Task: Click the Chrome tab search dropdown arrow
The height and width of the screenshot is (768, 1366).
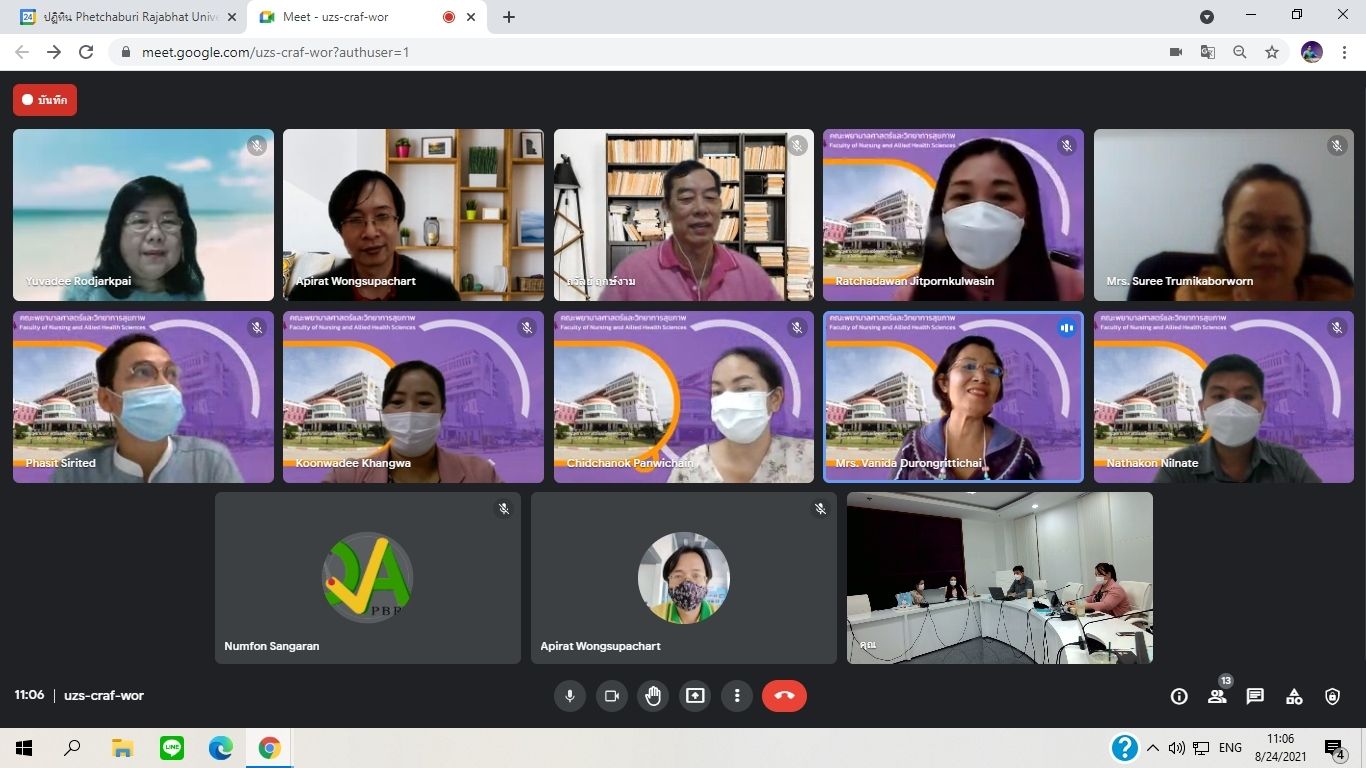Action: 1207,17
